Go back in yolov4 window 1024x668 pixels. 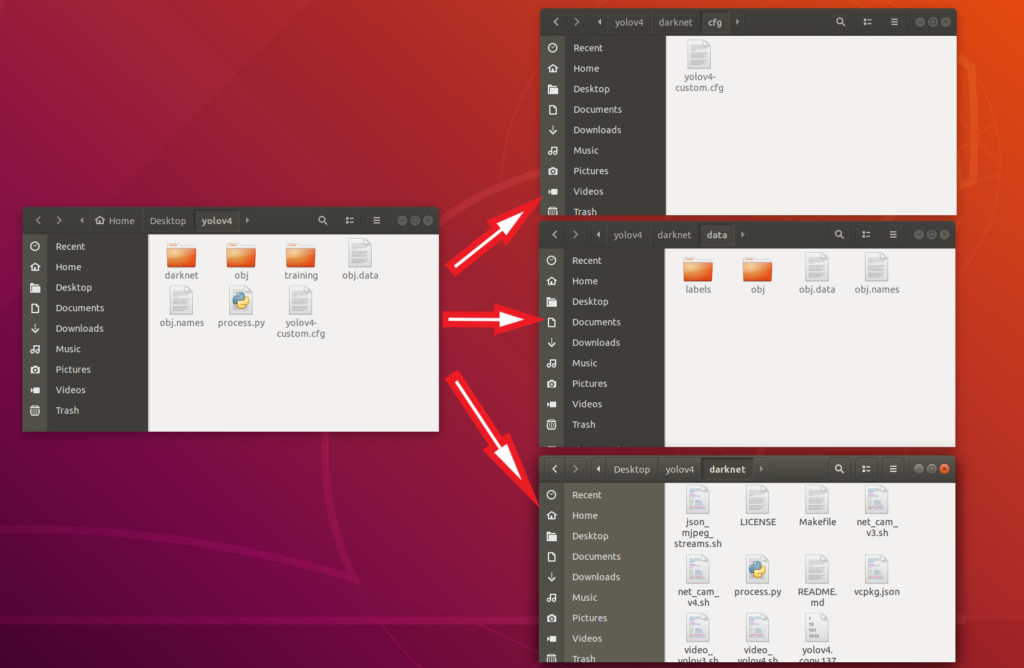pos(38,221)
